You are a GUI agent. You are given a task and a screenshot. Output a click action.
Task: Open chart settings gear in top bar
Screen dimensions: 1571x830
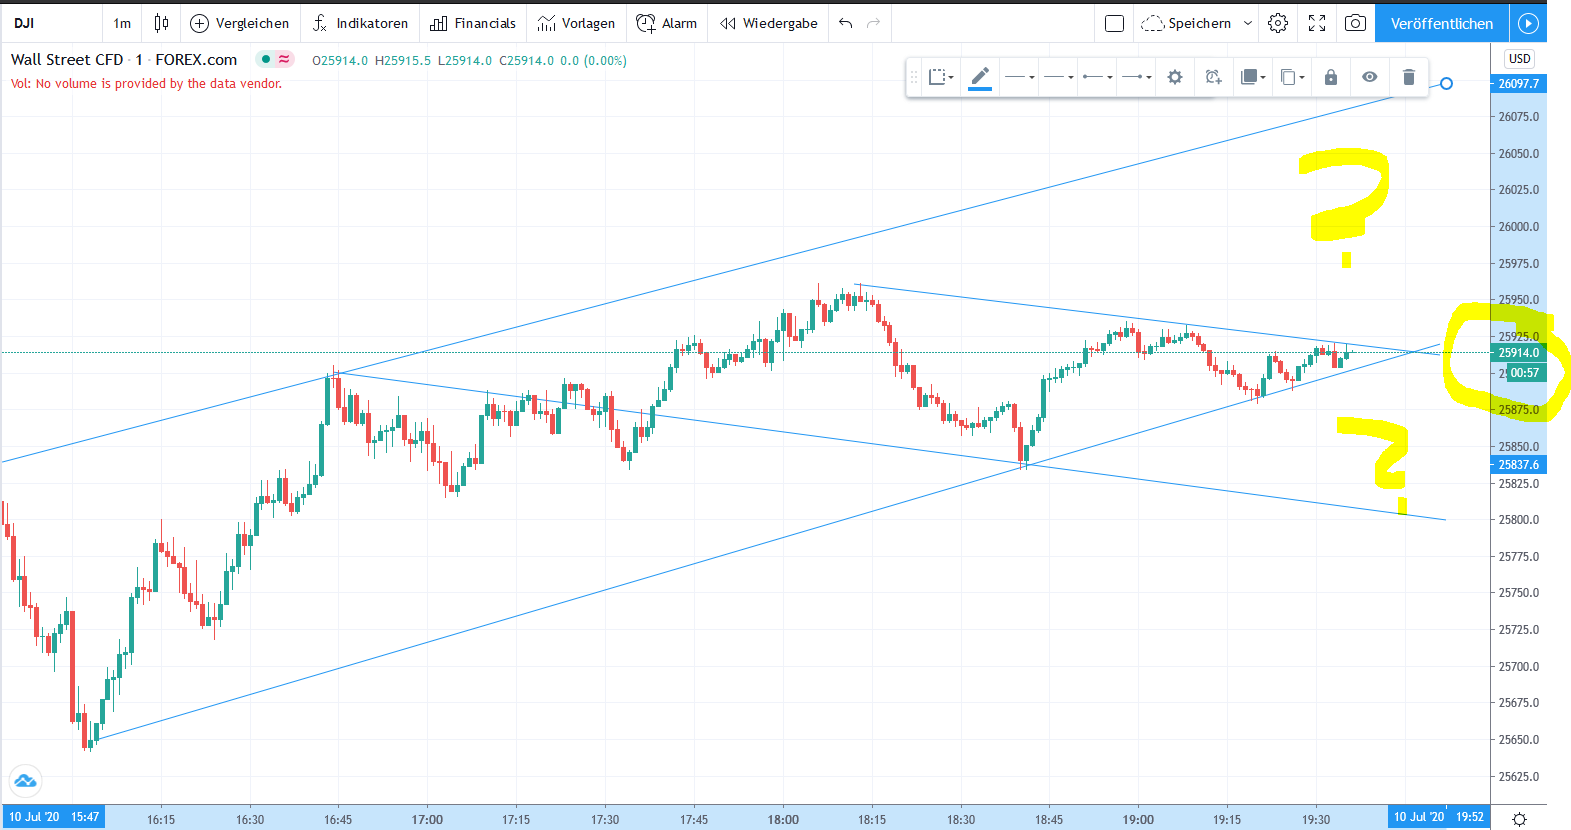click(1278, 23)
